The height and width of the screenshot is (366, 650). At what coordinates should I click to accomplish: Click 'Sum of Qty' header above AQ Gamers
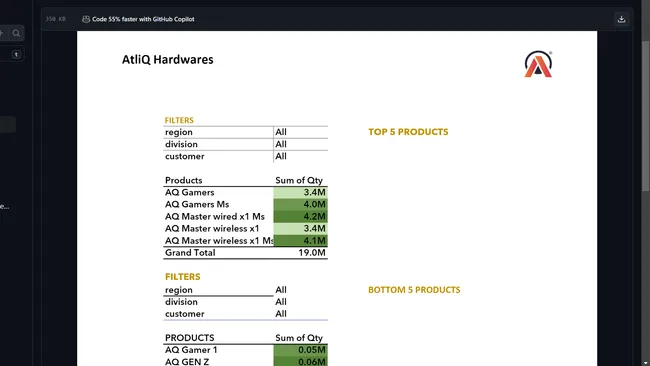coord(299,180)
